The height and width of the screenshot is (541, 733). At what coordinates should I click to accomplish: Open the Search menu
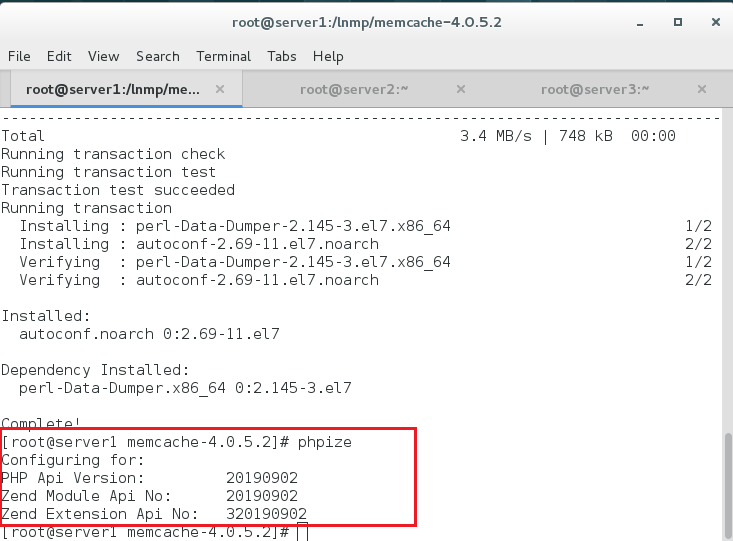158,57
